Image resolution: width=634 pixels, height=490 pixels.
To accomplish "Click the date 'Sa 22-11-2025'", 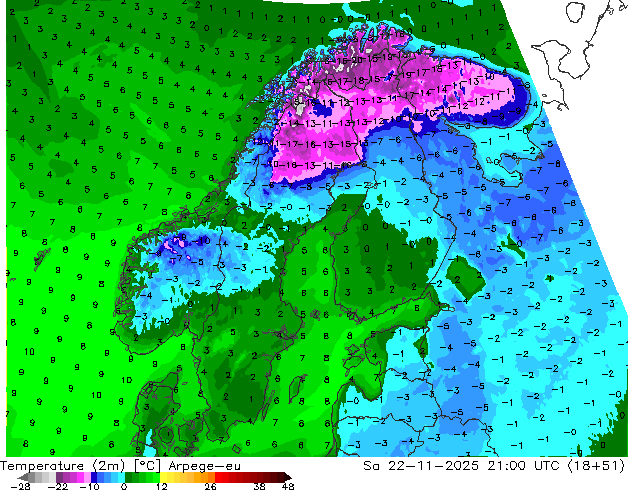I will tap(421, 466).
